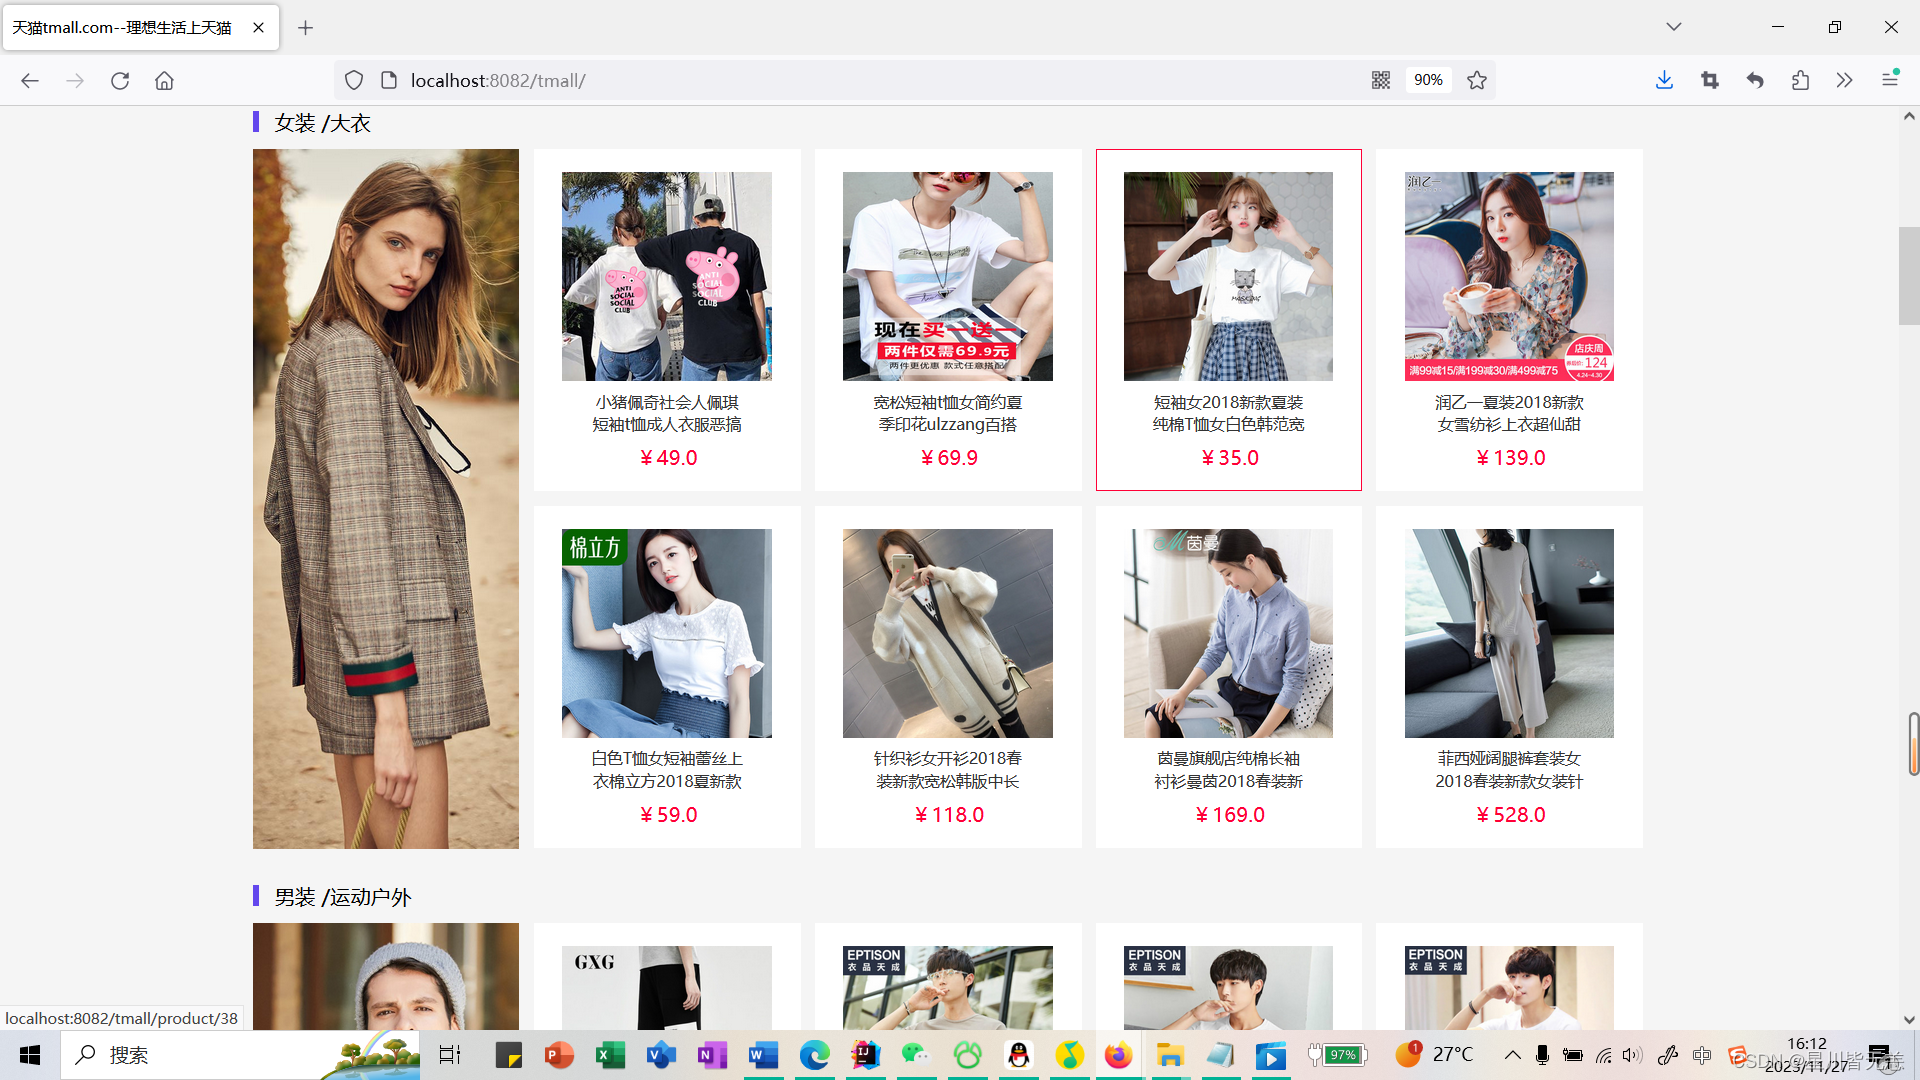Launch PowerPoint from the taskbar
The image size is (1920, 1080).
click(x=559, y=1055)
